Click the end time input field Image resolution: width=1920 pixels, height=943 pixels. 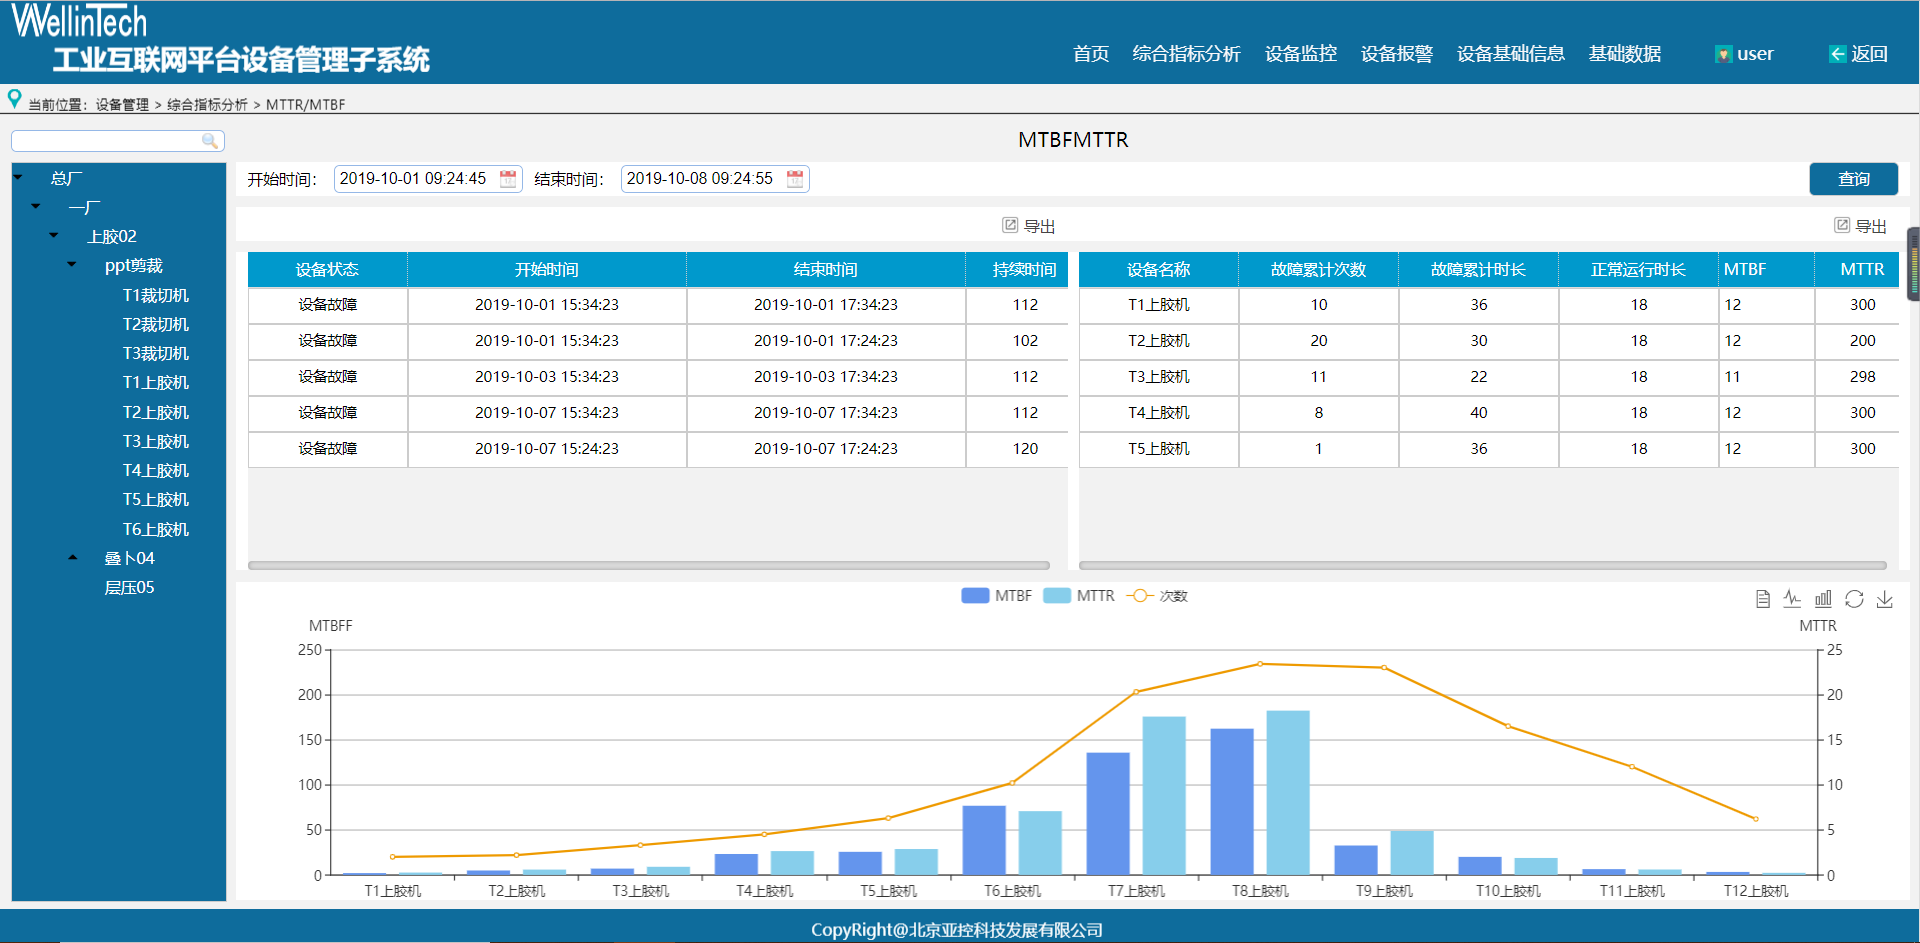pyautogui.click(x=715, y=179)
